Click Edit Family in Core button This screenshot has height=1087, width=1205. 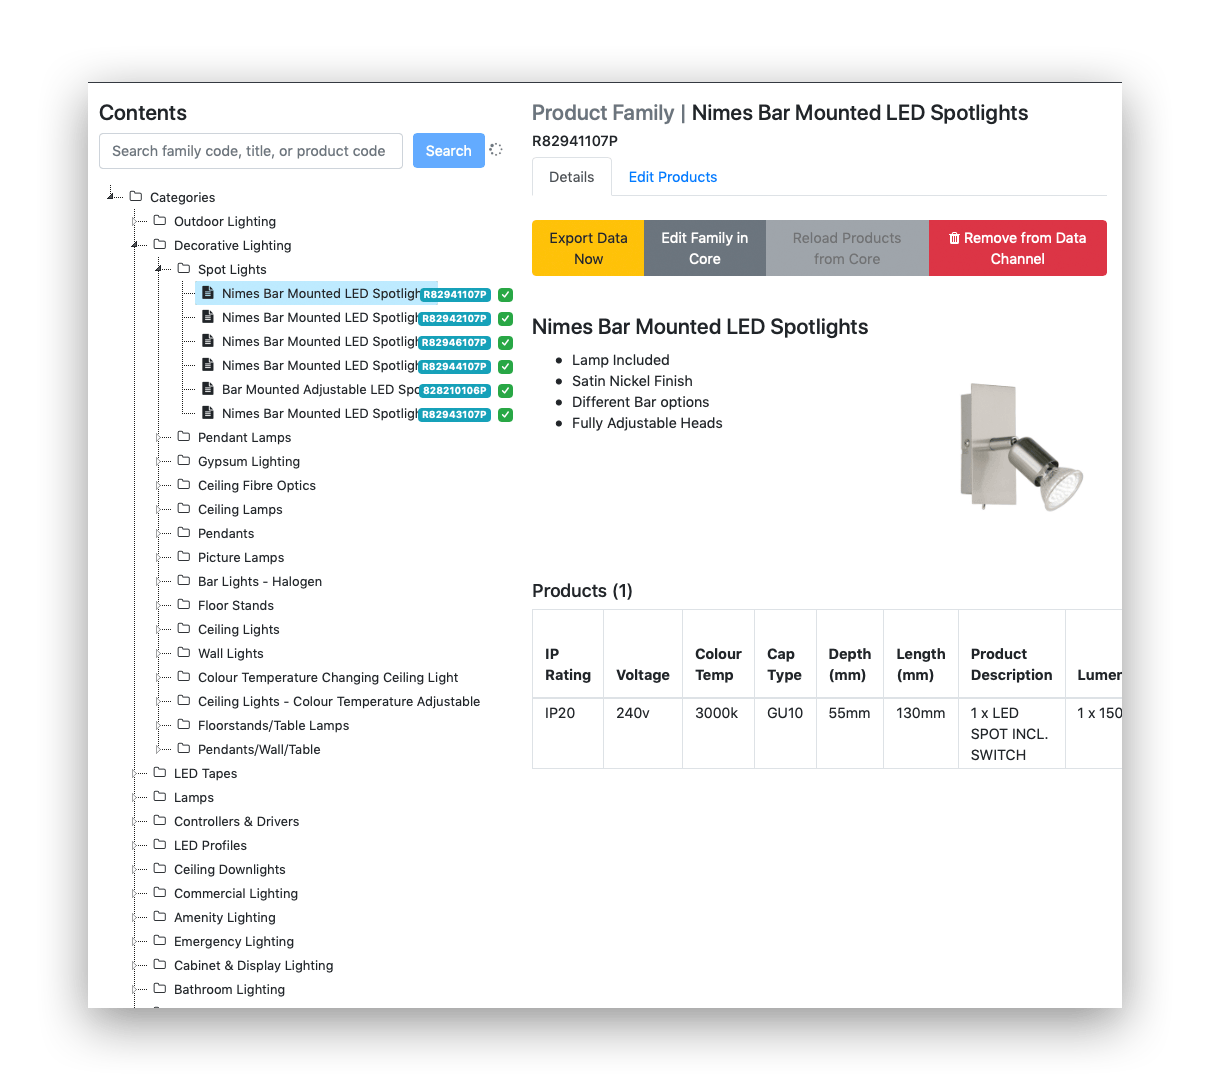point(705,248)
